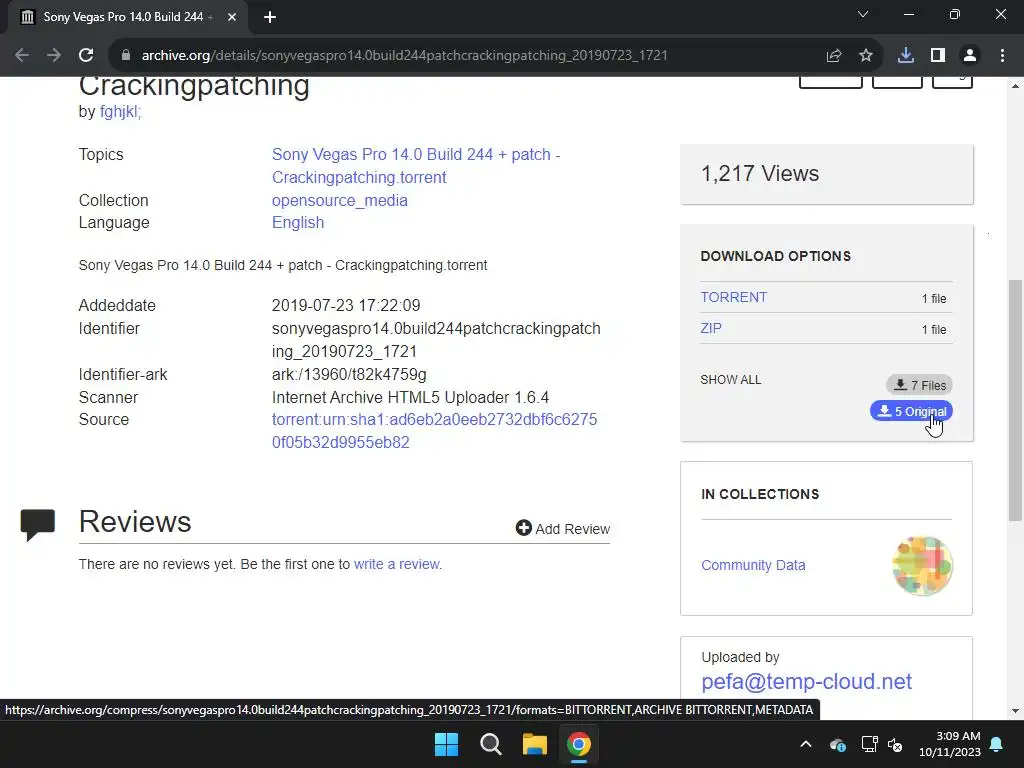
Task: Click the Chrome taskbar icon
Action: pos(579,744)
